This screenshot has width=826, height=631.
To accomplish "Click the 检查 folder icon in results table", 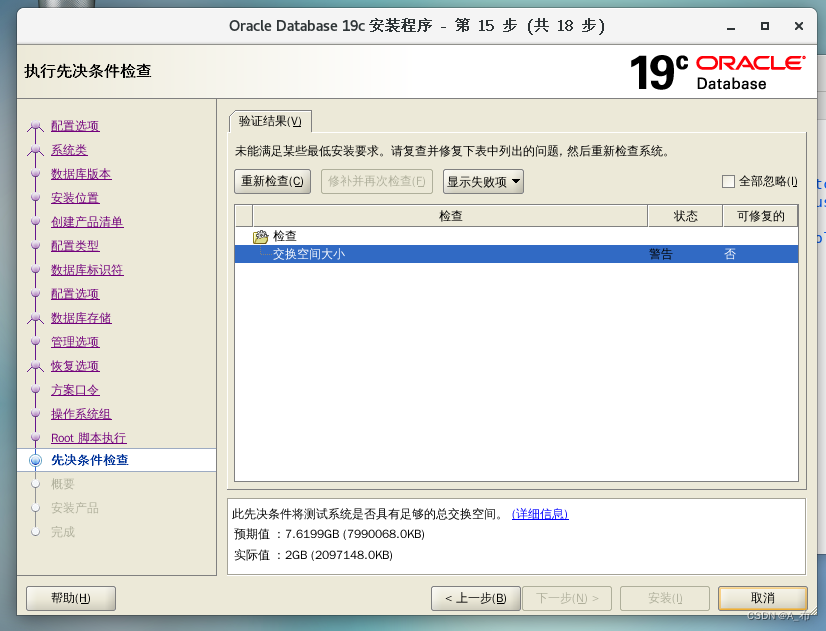I will 260,236.
